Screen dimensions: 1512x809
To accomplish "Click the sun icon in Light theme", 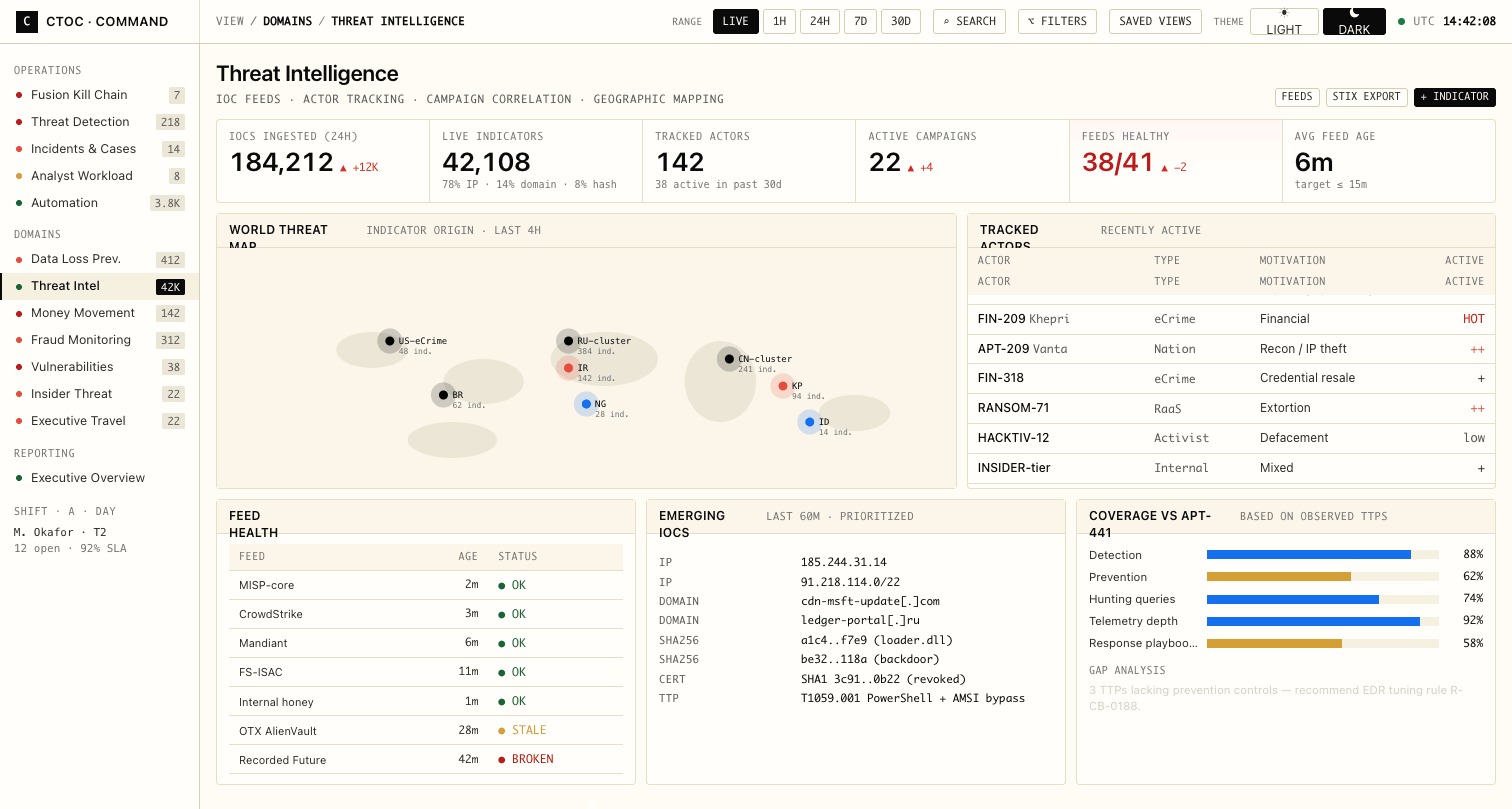I will coord(1284,13).
